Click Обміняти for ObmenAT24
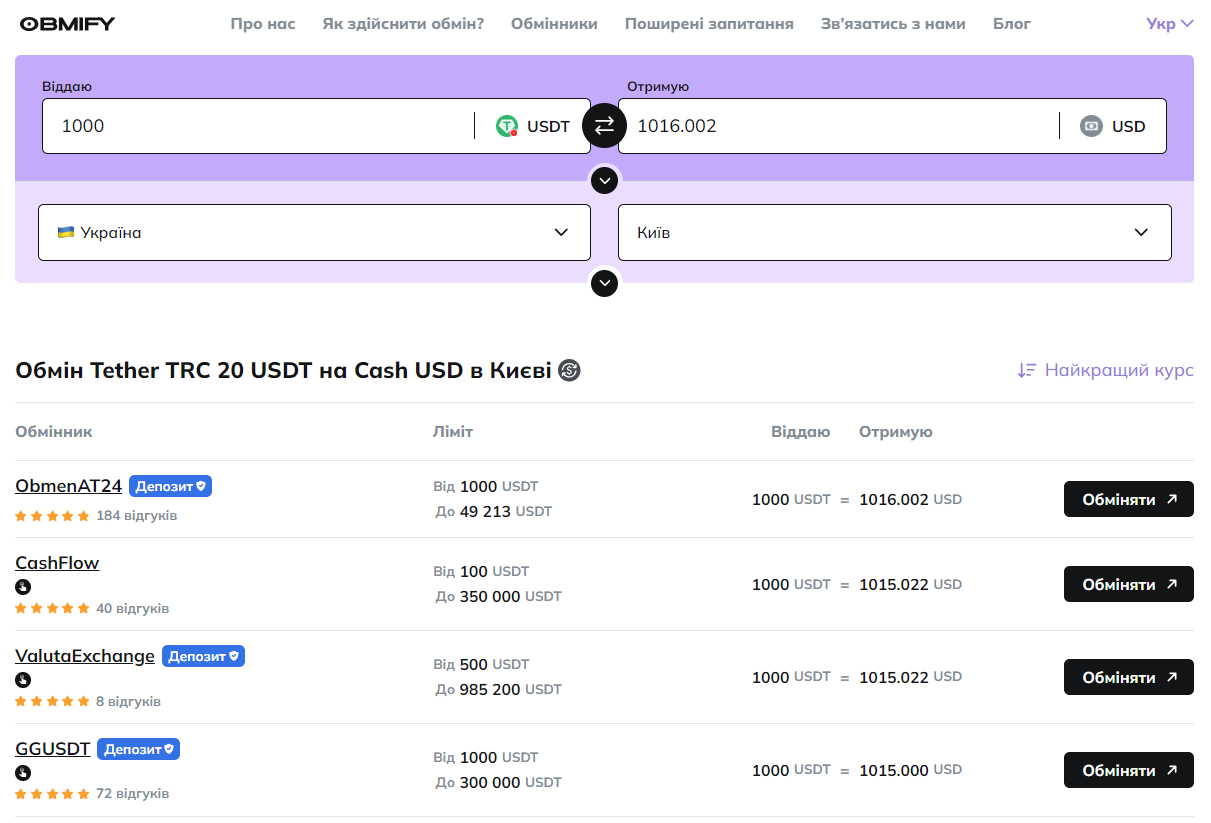 (1129, 499)
